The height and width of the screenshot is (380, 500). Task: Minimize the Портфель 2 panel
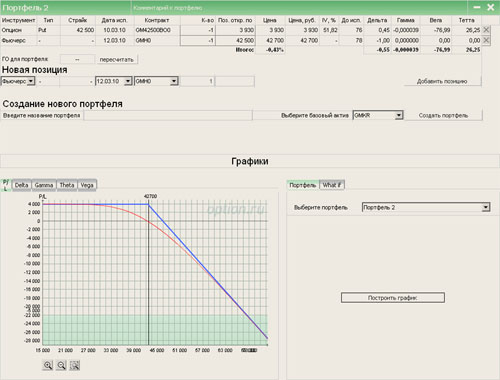coord(477,7)
